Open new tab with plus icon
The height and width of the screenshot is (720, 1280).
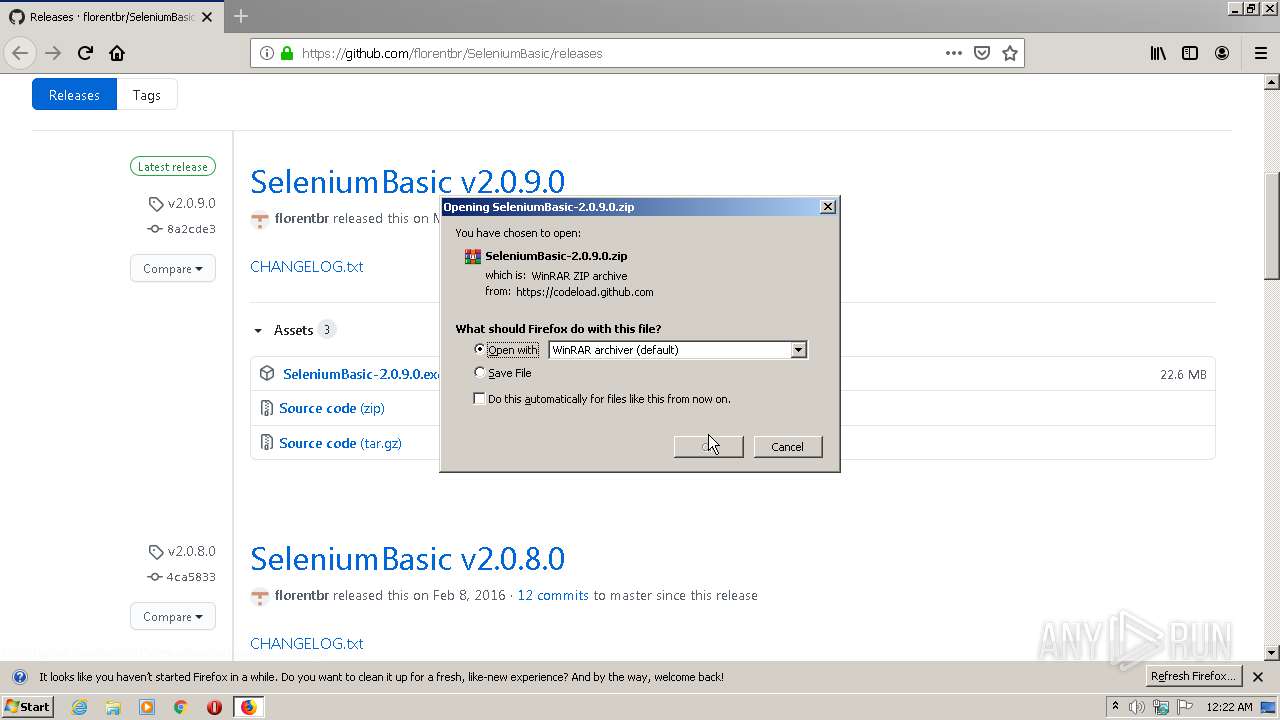241,16
